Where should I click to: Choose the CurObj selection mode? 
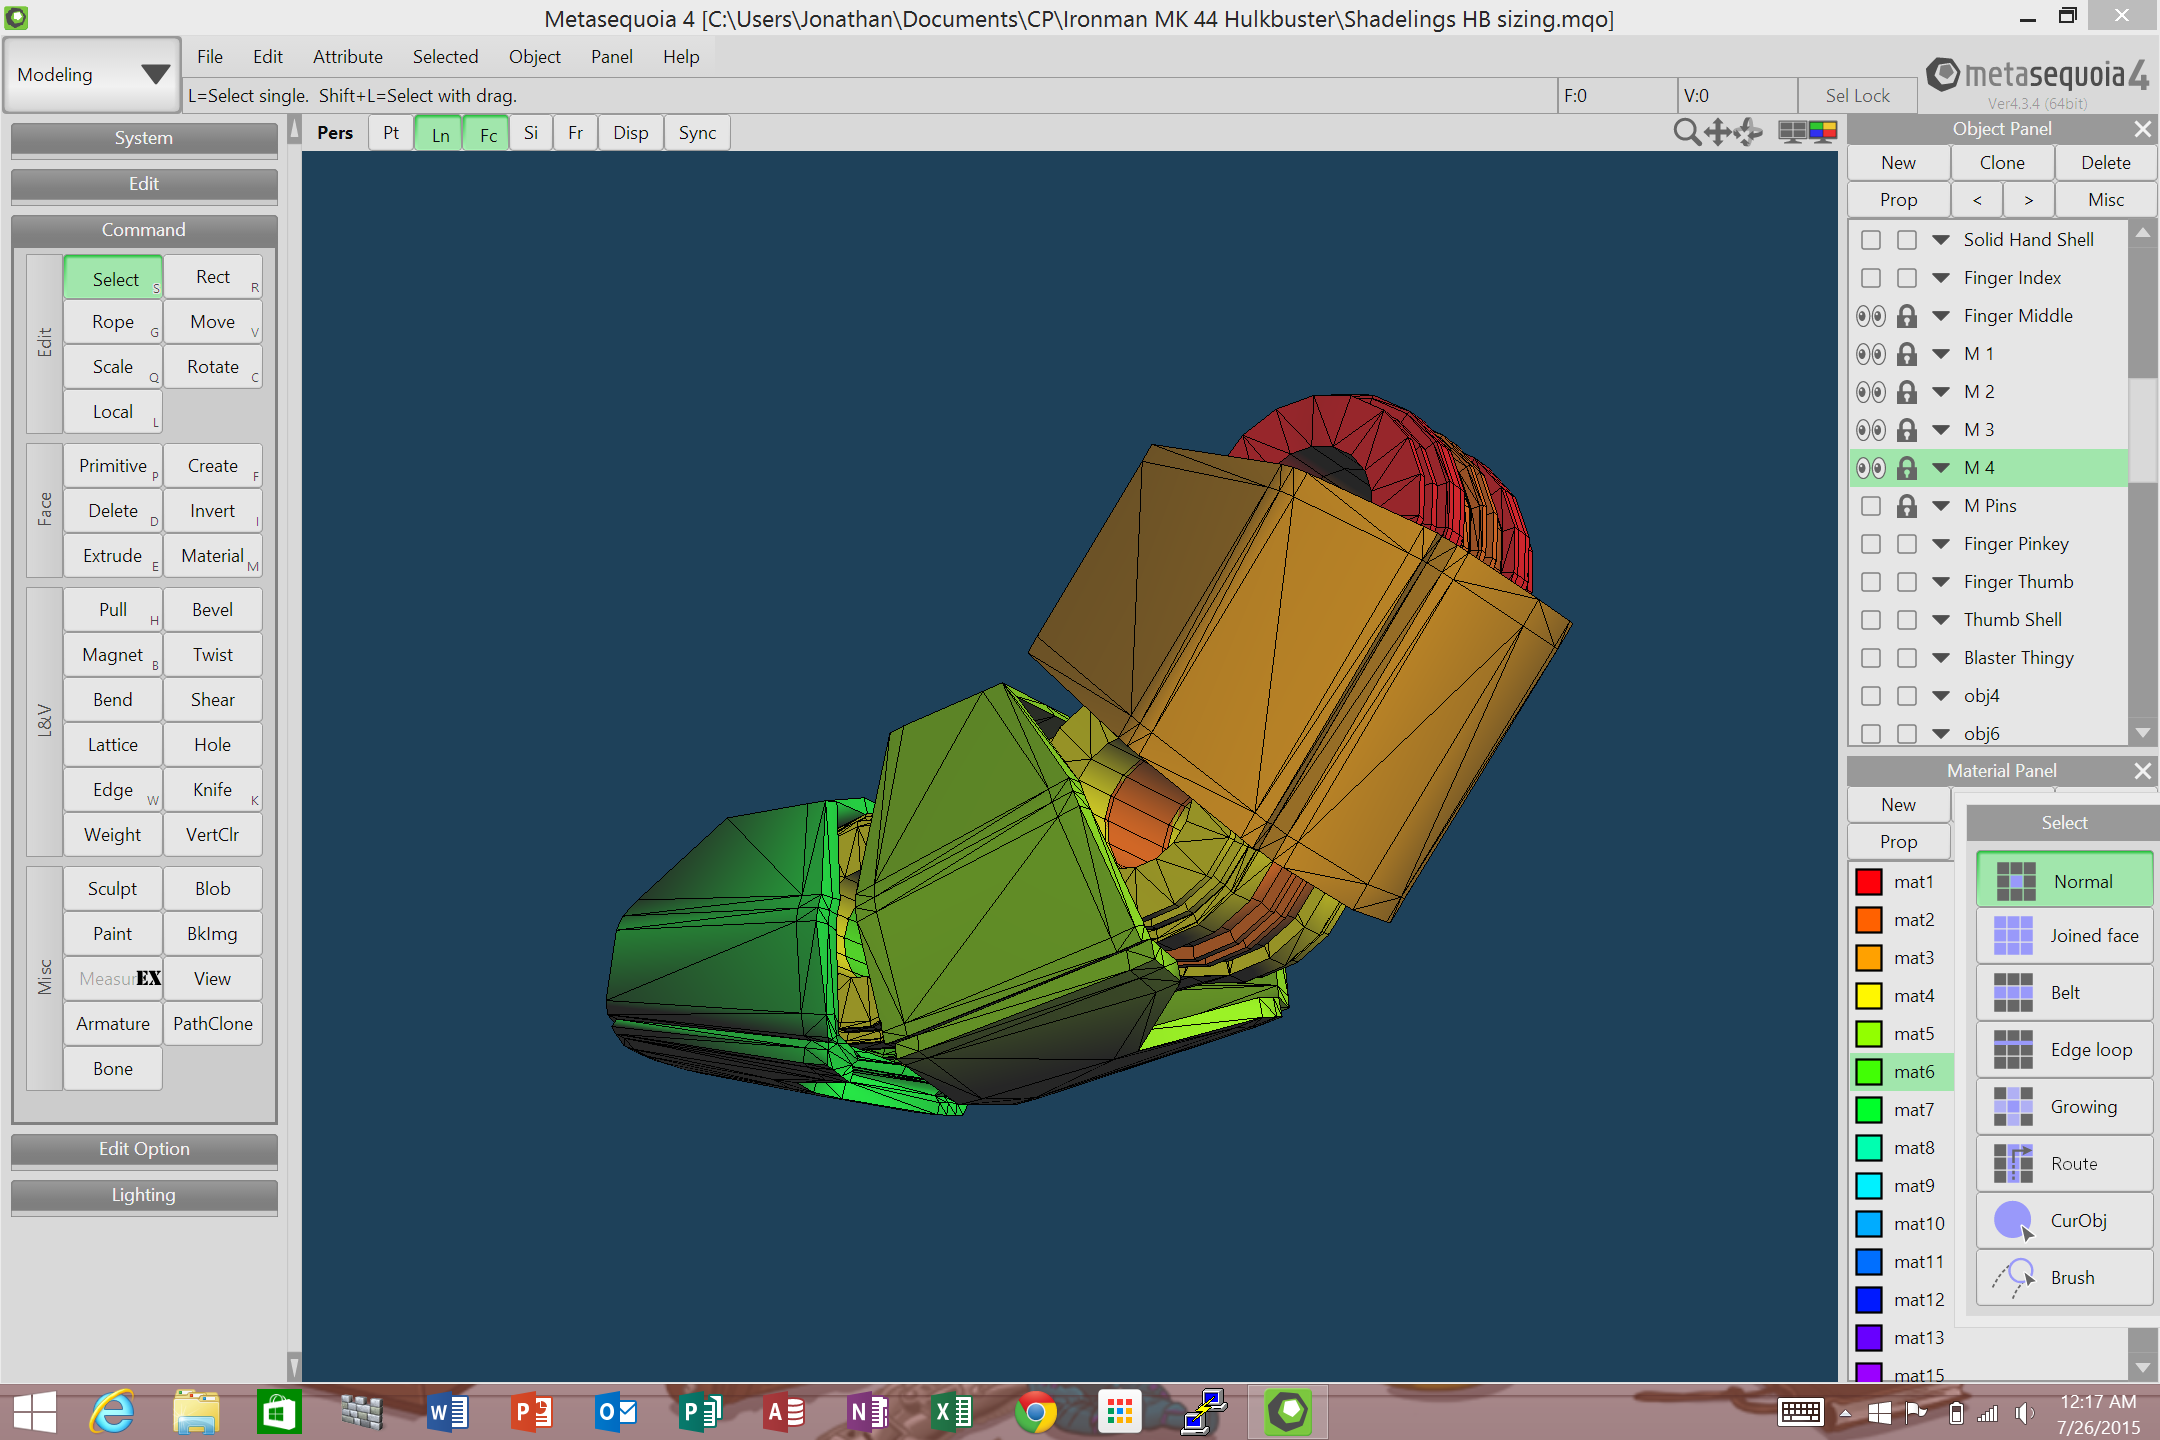pos(2065,1220)
